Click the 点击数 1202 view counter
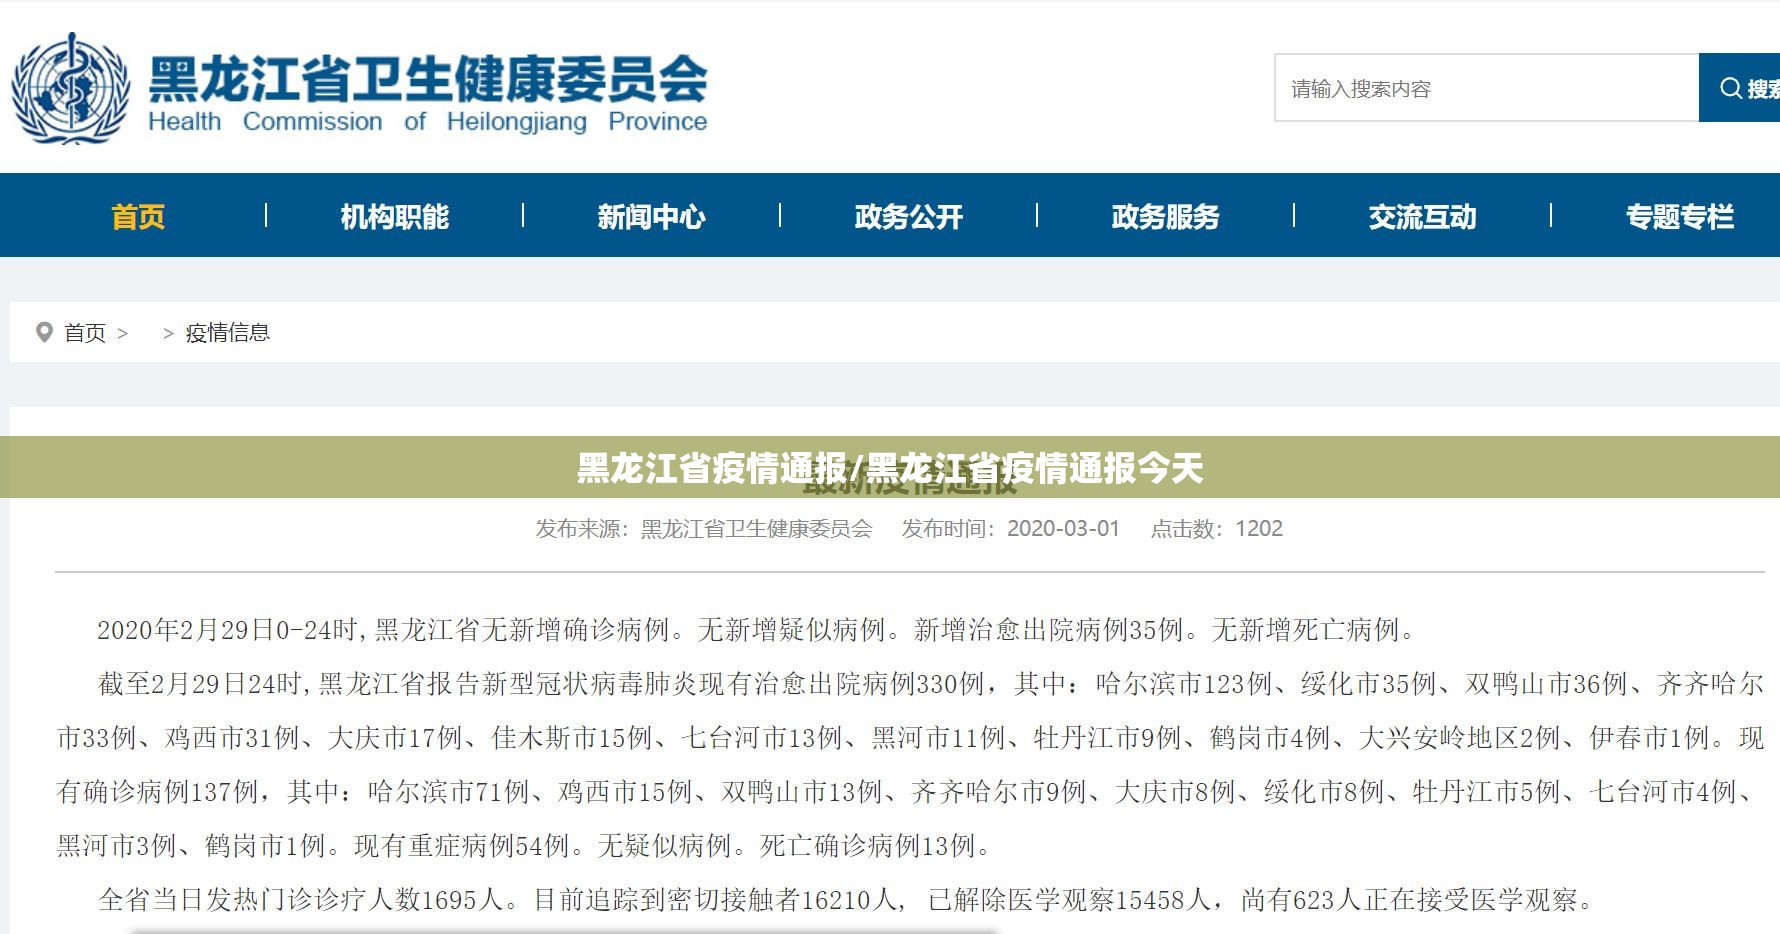 (1216, 528)
